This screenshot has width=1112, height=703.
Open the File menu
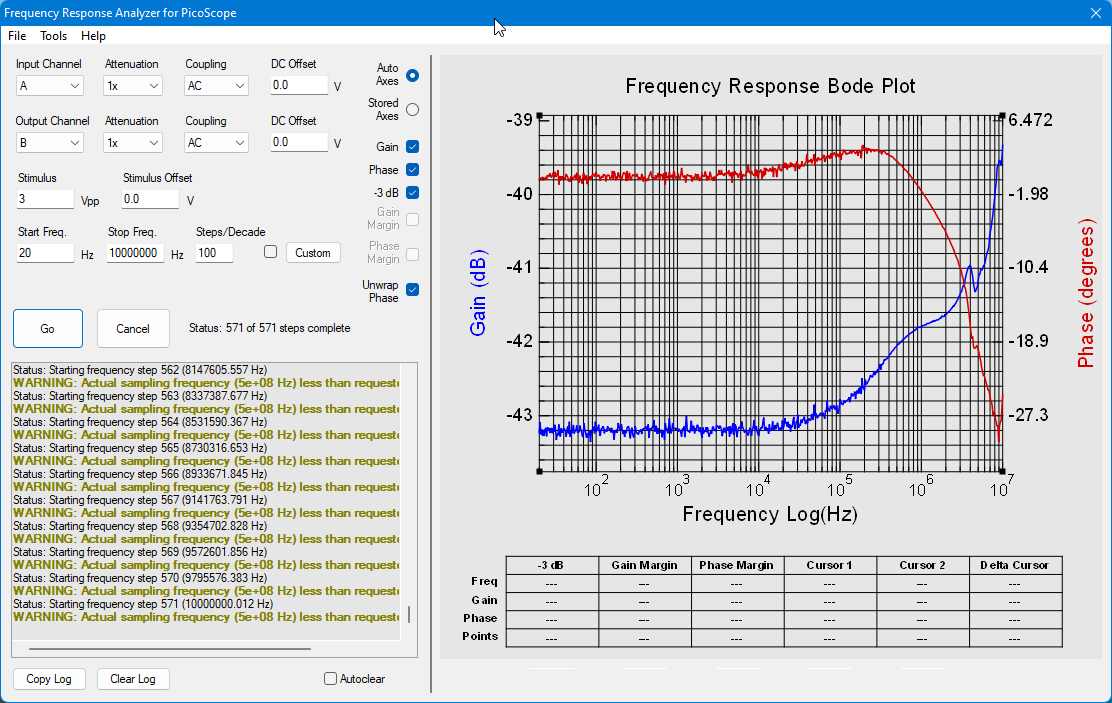pyautogui.click(x=17, y=35)
